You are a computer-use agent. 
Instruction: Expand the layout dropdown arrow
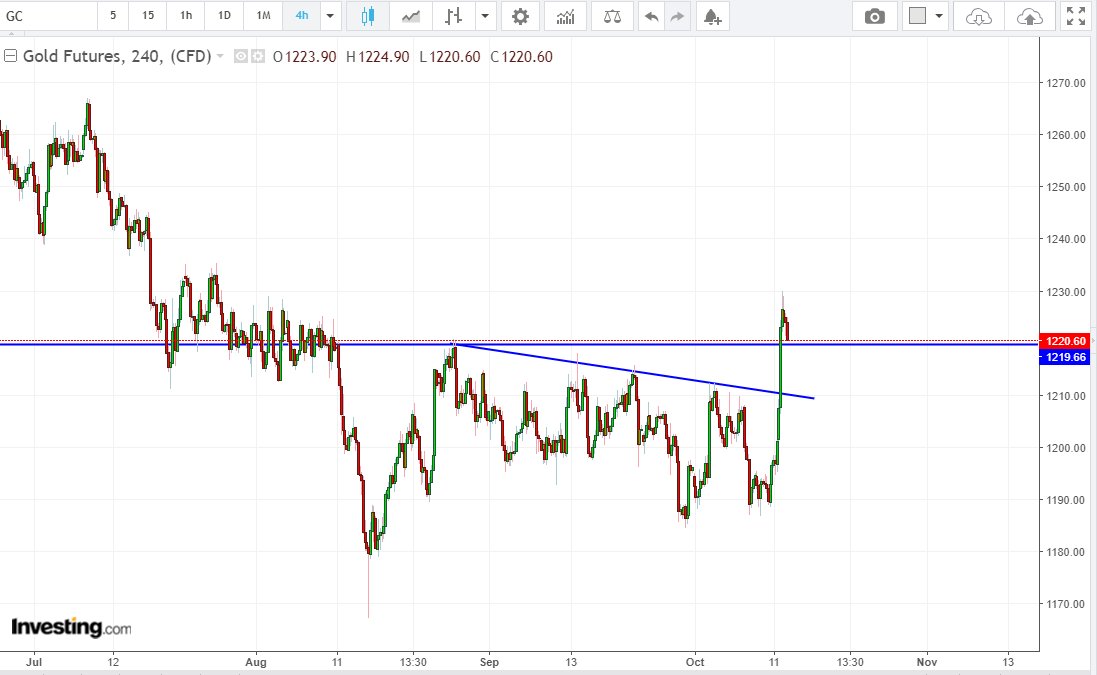(939, 16)
